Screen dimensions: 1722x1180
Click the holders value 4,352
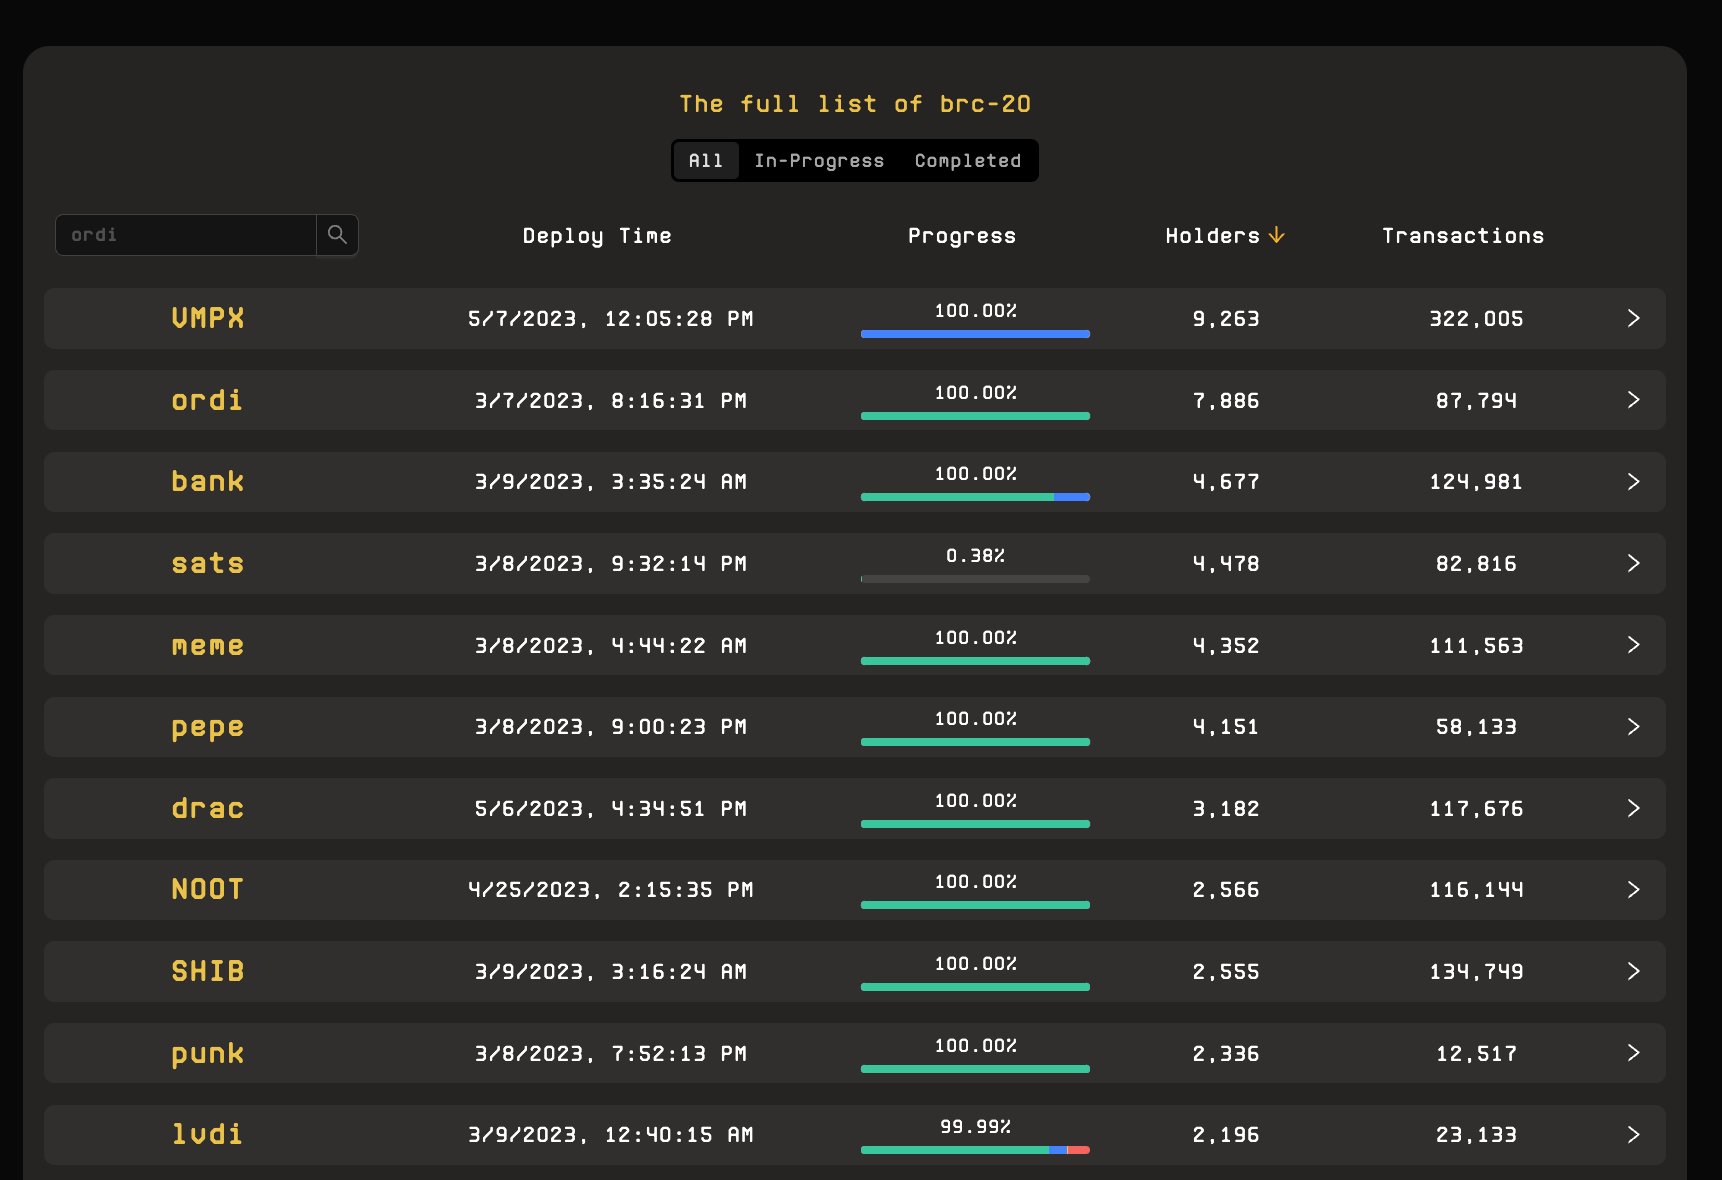point(1226,646)
